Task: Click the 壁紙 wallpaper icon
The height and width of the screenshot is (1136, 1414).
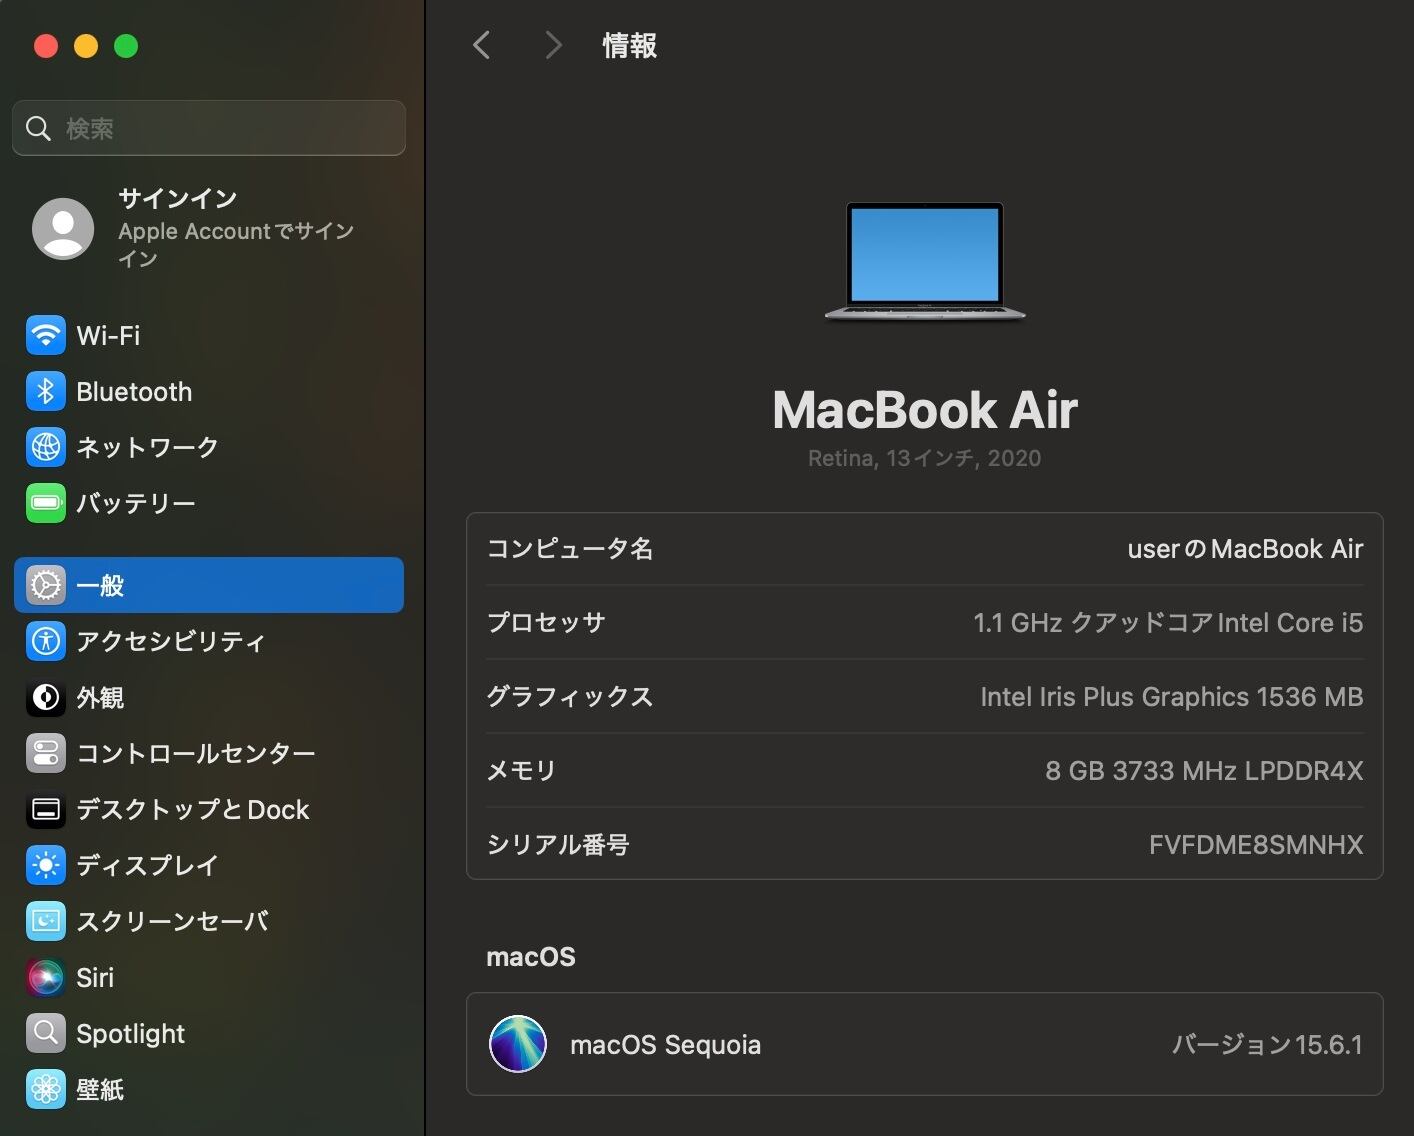Action: click(46, 1089)
